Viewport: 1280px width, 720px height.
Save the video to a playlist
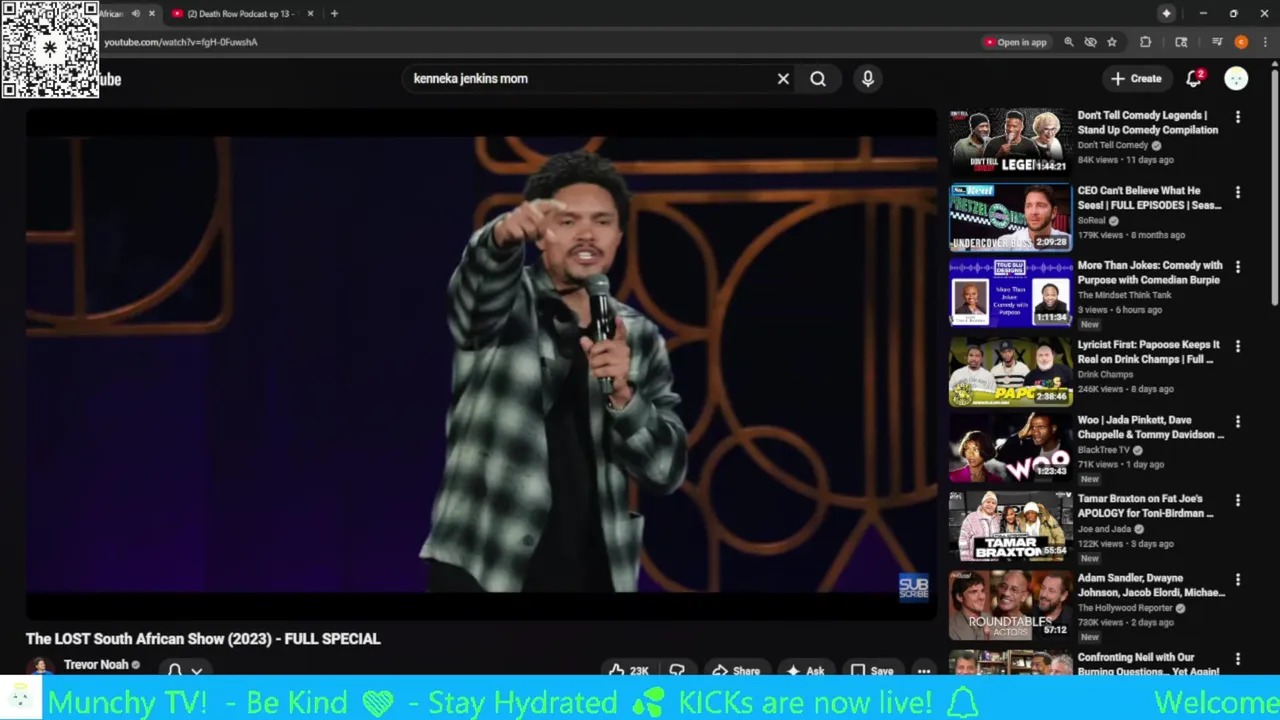point(871,671)
